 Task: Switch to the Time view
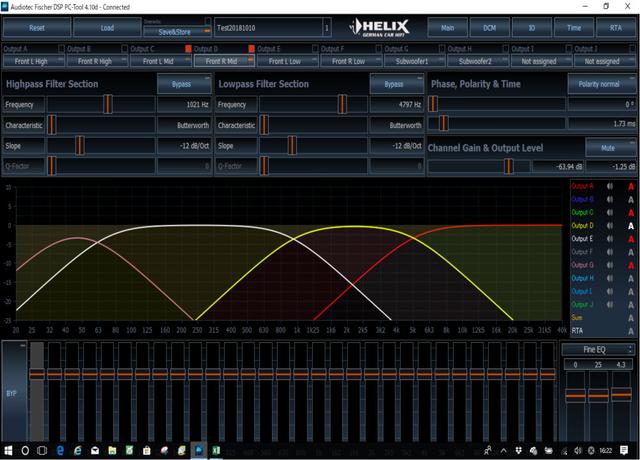pyautogui.click(x=574, y=28)
